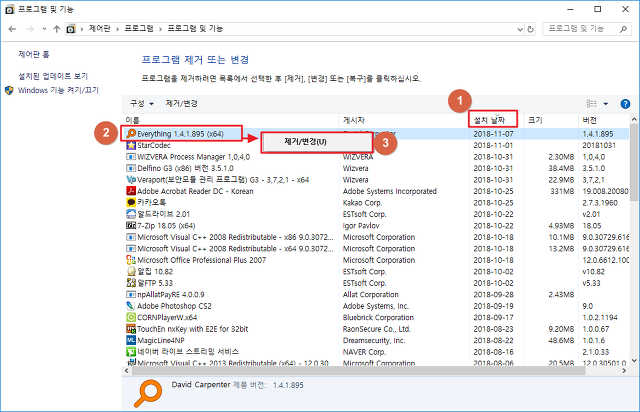Click the 제거/변경 toolbar button
This screenshot has width=640, height=412.
[182, 103]
